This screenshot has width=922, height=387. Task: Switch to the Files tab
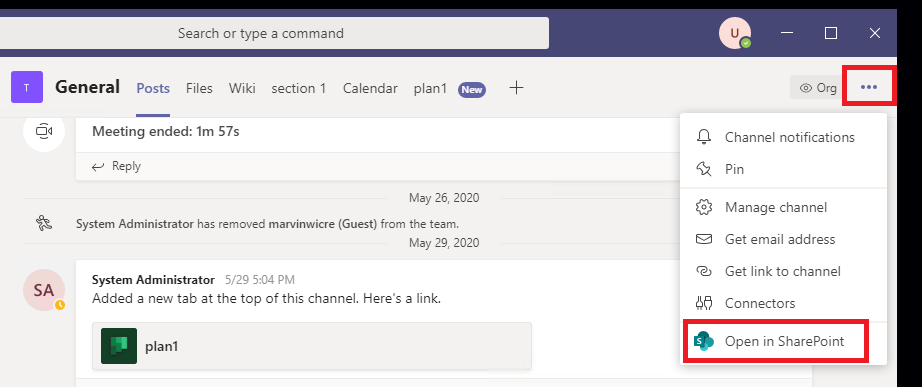pos(199,88)
